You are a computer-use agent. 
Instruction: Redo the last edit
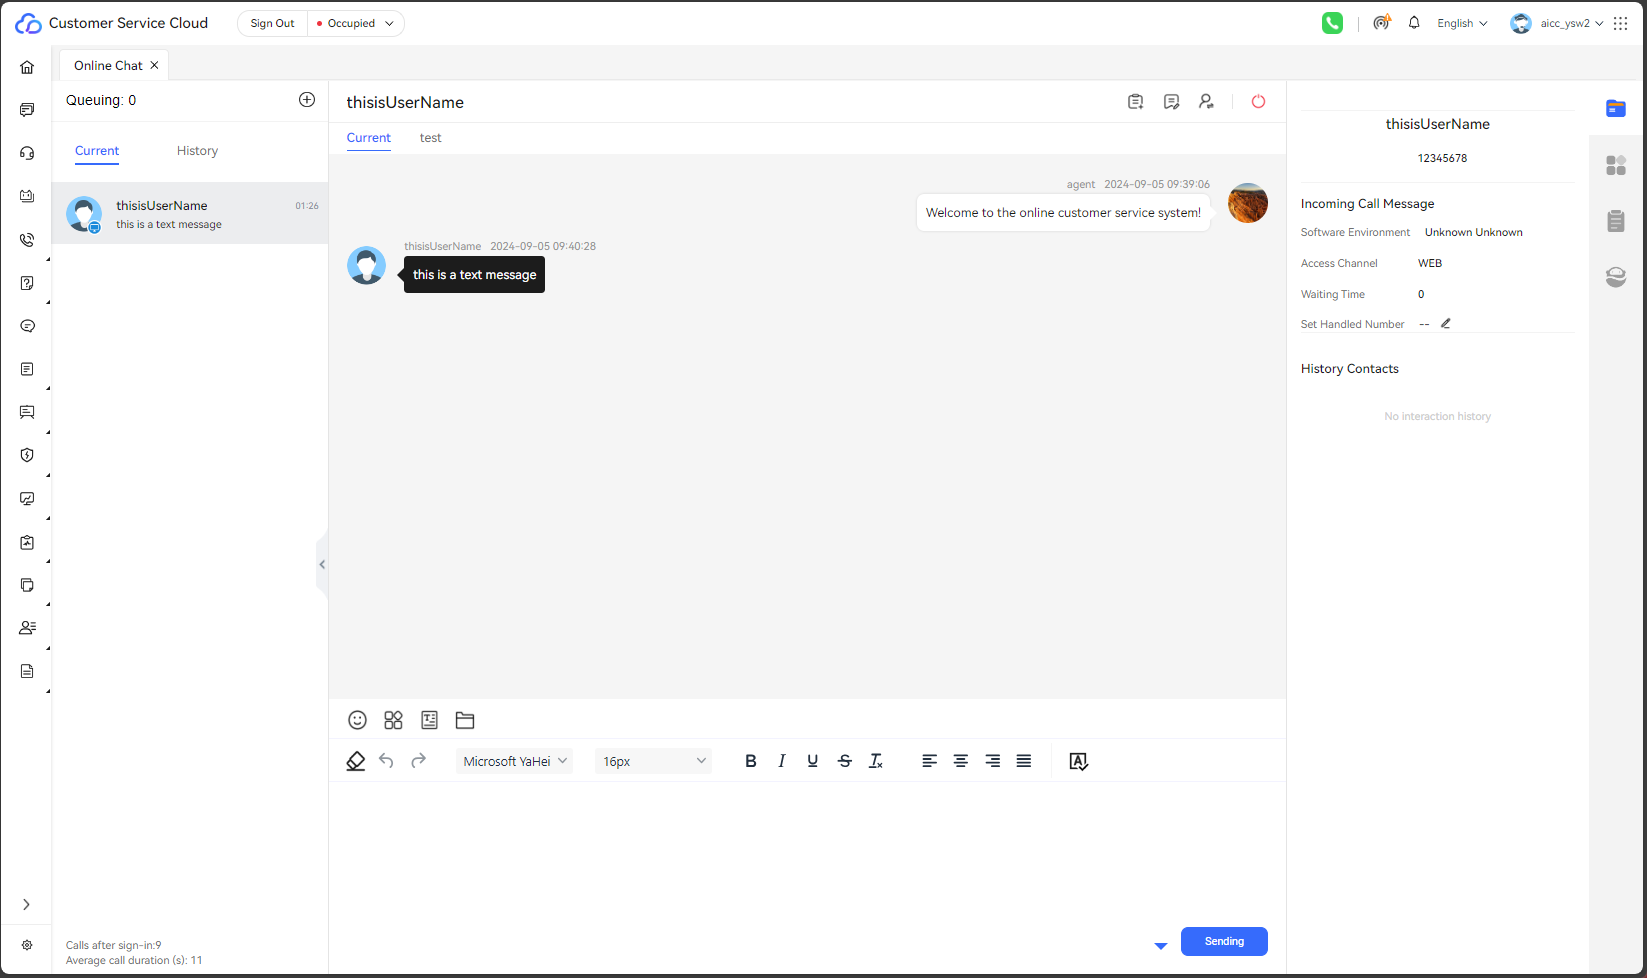tap(418, 761)
